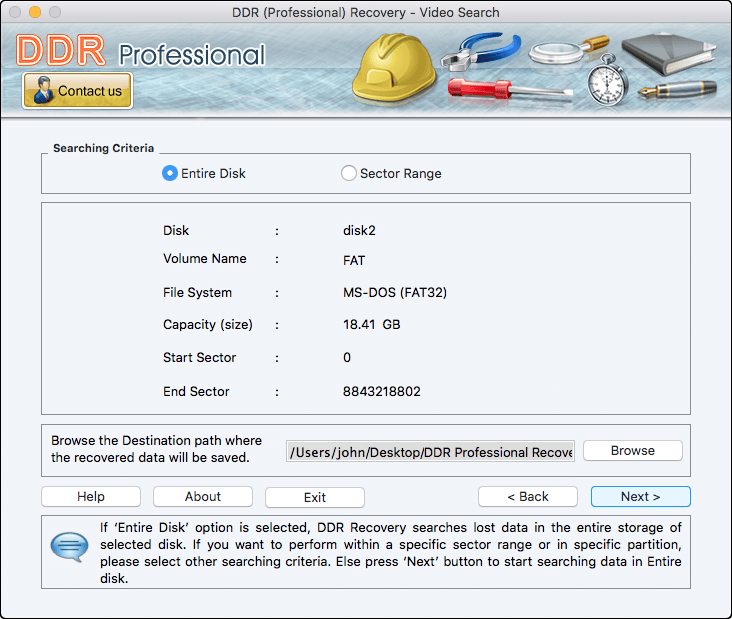Image resolution: width=732 pixels, height=619 pixels.
Task: Click the volume name value FAT
Action: [354, 260]
